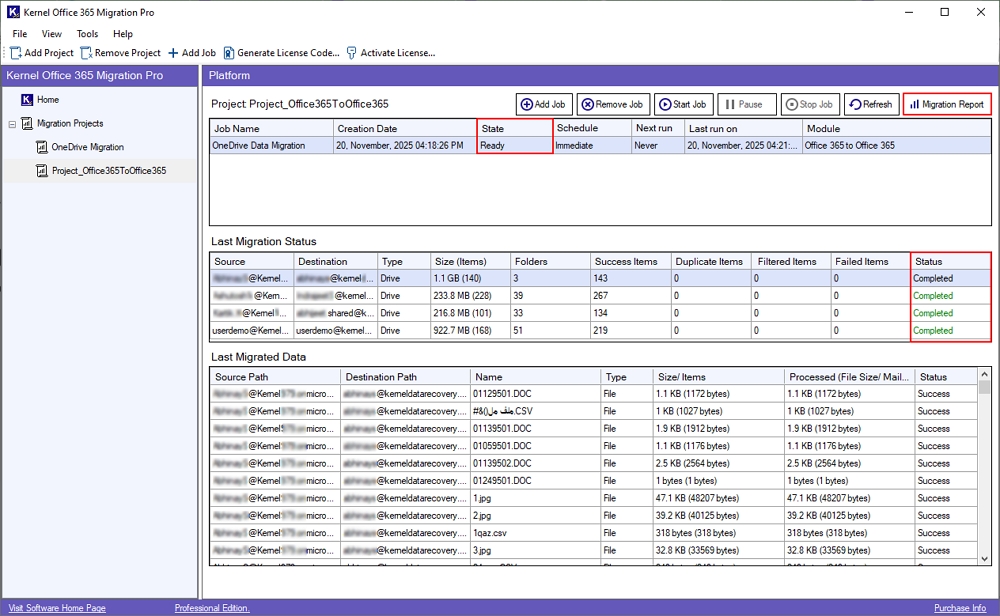Click the Add Job button in Platform panel
This screenshot has height=616, width=1000.
point(544,104)
